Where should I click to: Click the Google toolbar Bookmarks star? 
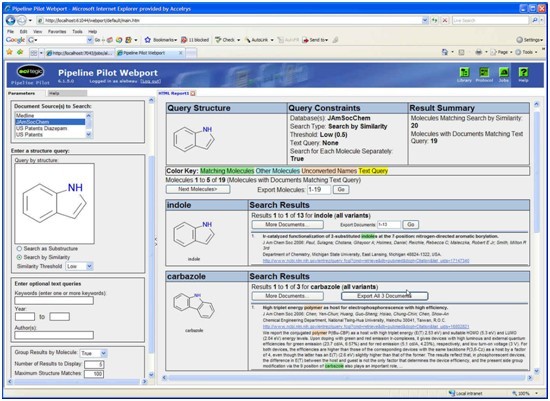148,40
